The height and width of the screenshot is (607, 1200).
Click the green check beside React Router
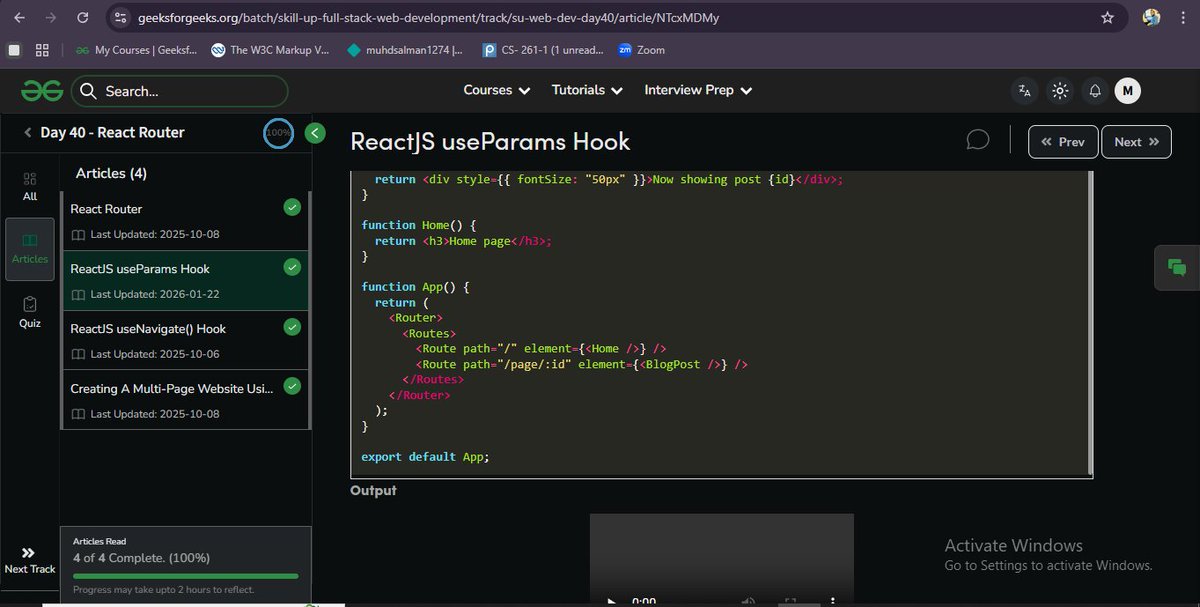click(292, 207)
